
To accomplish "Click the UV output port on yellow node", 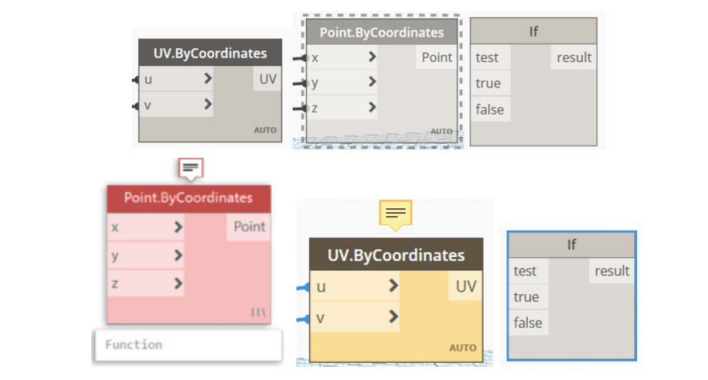I will [x=466, y=286].
